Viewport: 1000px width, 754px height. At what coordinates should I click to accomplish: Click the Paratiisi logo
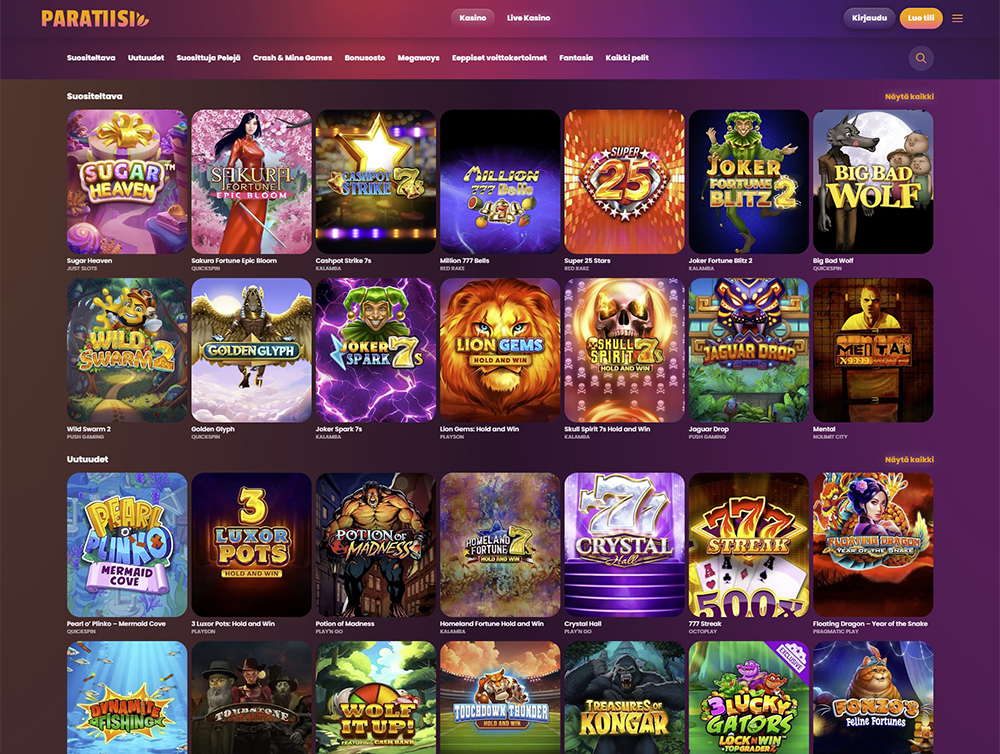(x=95, y=18)
